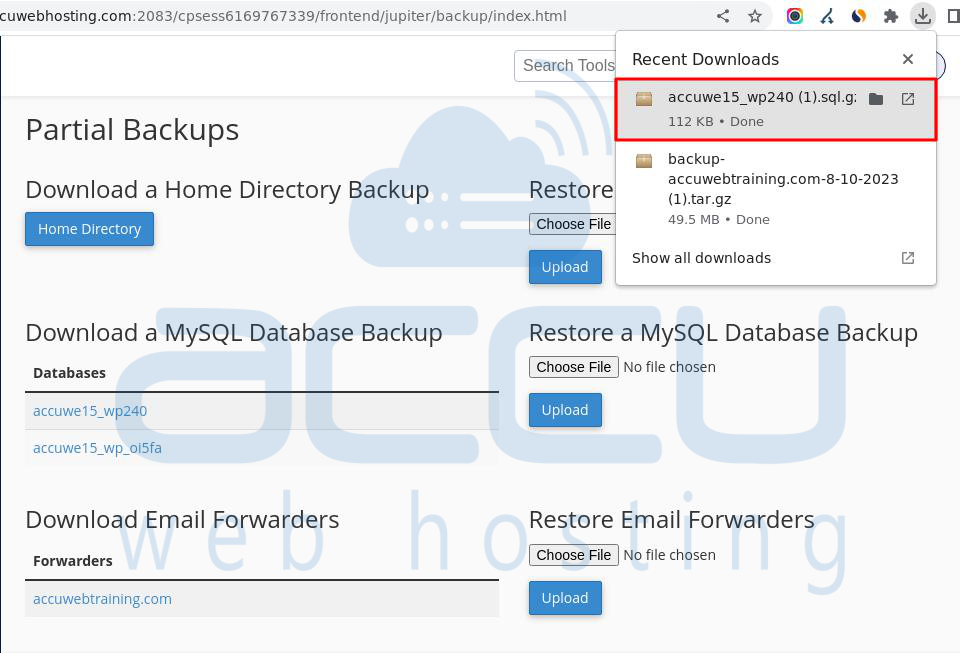The image size is (960, 653).
Task: Open the orange and navy round extension icon
Action: point(859,16)
